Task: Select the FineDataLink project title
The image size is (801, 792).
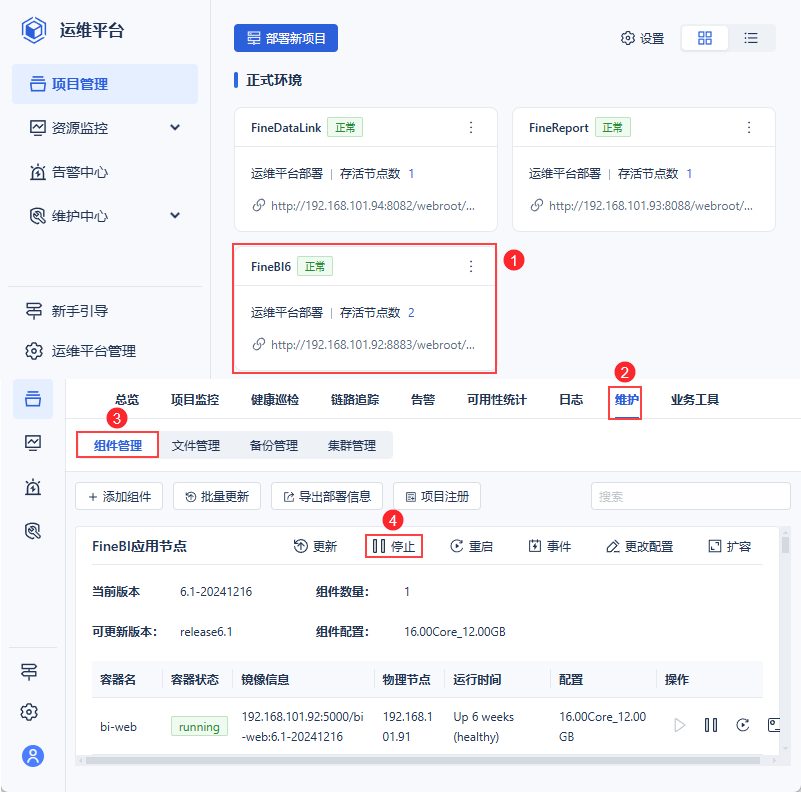Action: [286, 128]
